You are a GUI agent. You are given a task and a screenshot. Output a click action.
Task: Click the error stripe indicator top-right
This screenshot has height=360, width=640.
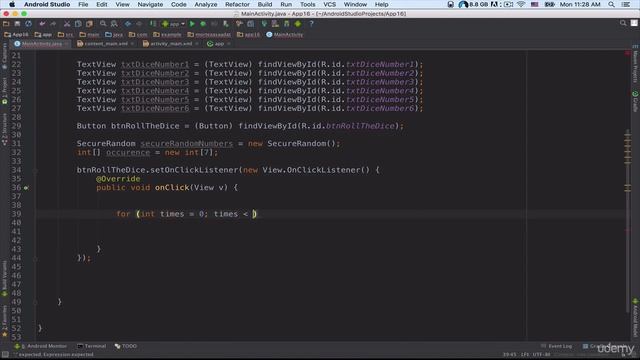coord(627,53)
